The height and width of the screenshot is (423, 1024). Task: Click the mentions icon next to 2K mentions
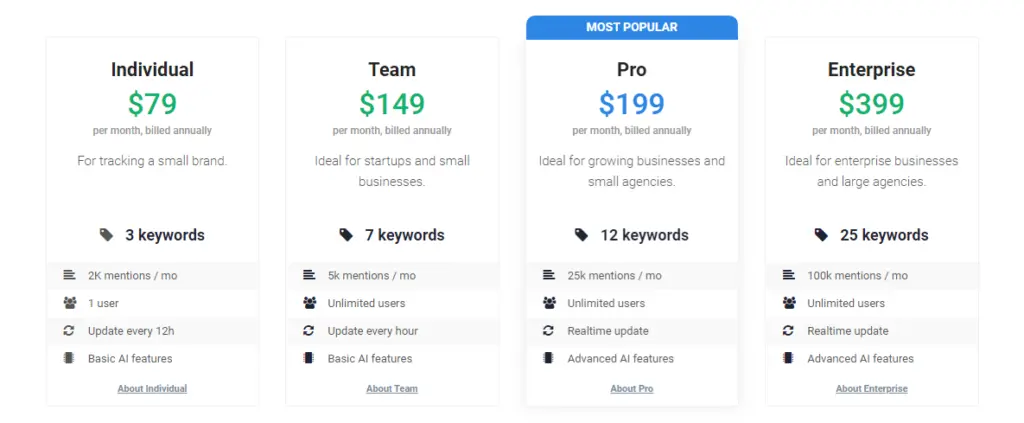click(69, 275)
